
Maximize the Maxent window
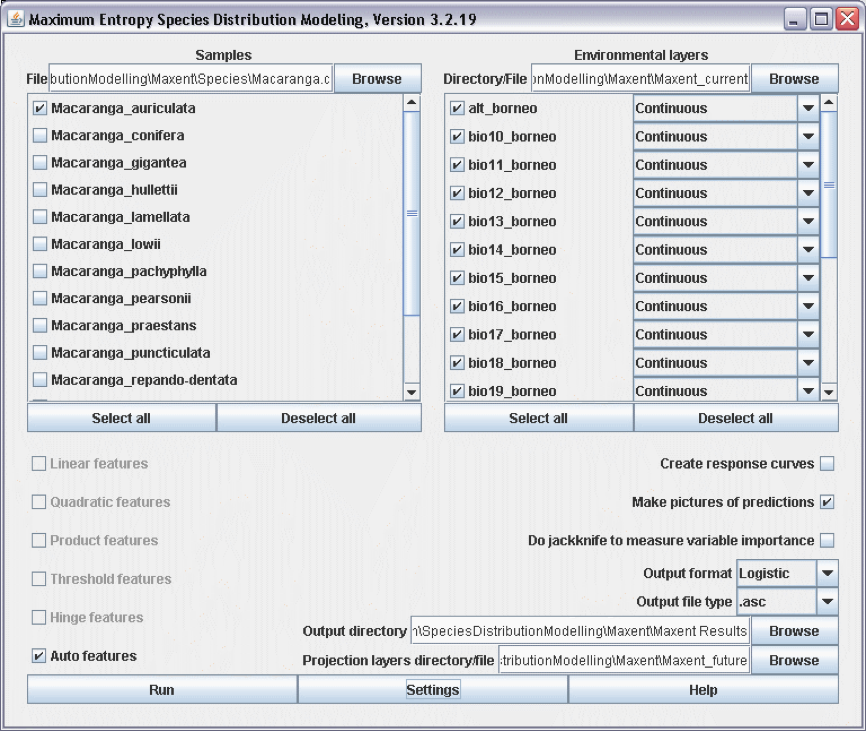click(x=821, y=19)
